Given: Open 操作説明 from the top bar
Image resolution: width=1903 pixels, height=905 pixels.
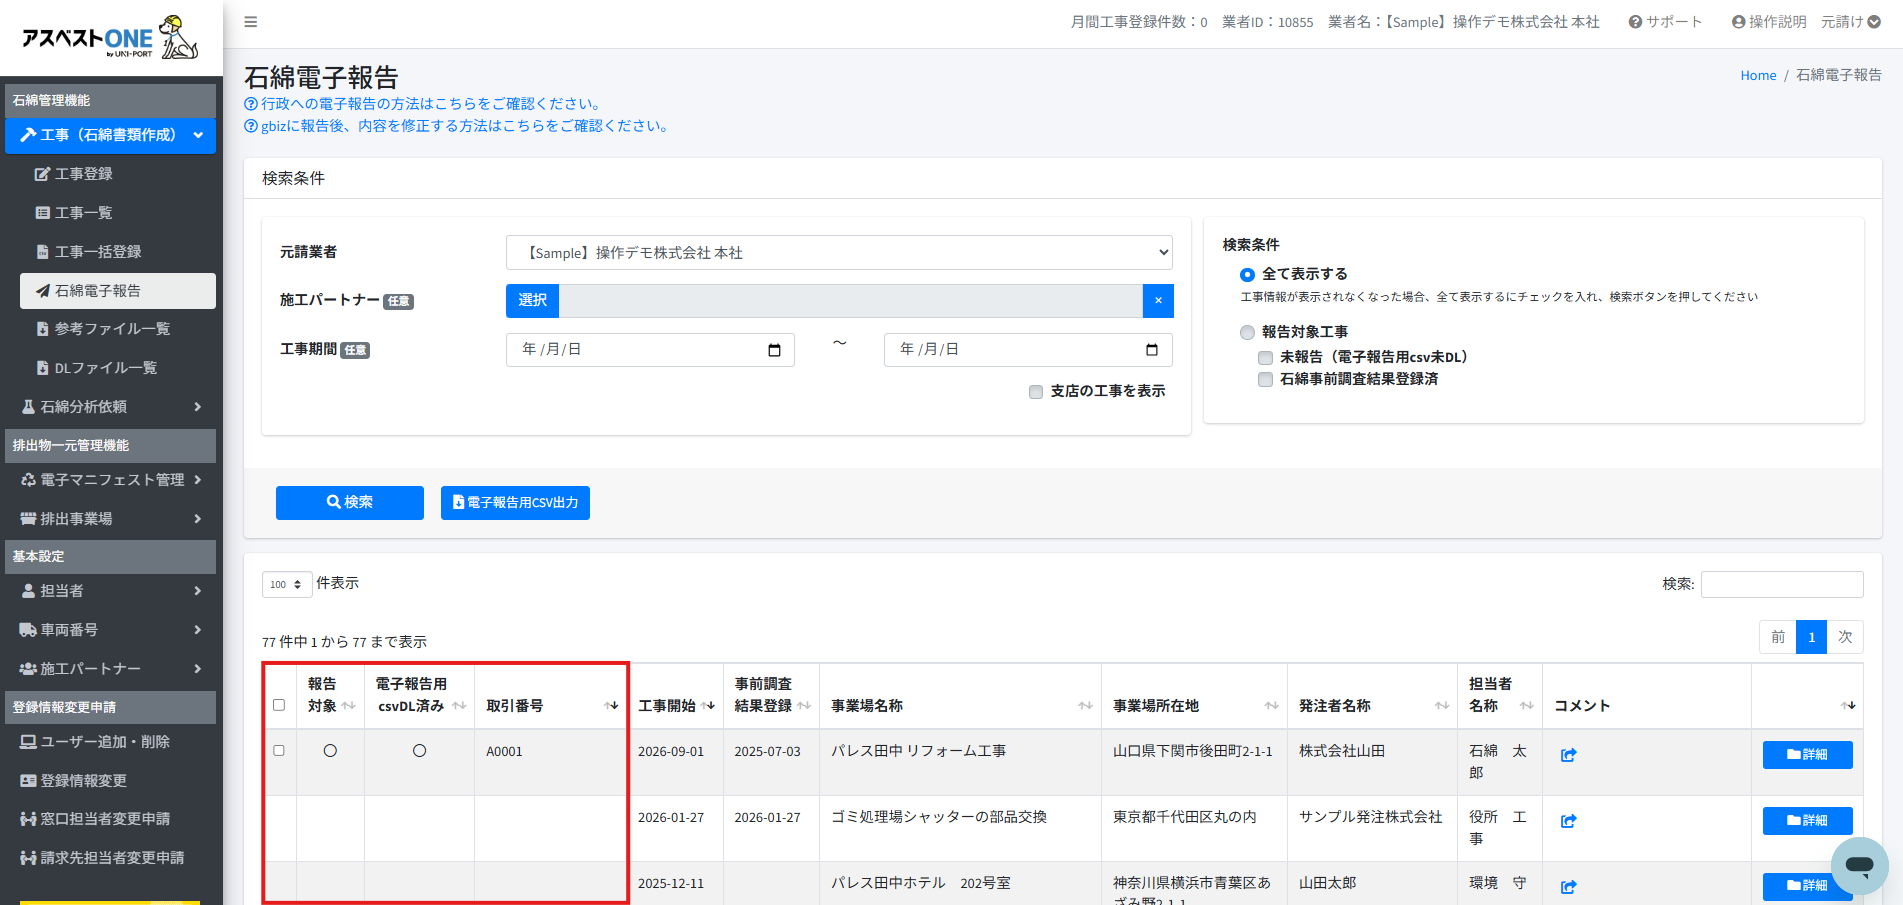Looking at the screenshot, I should 1768,22.
